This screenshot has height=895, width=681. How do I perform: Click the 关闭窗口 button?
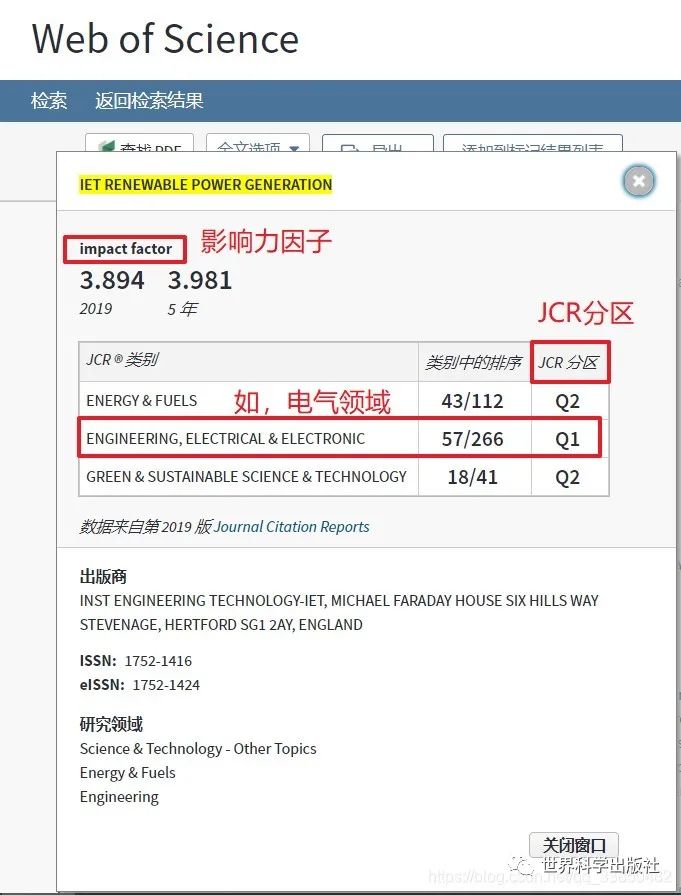pos(574,845)
